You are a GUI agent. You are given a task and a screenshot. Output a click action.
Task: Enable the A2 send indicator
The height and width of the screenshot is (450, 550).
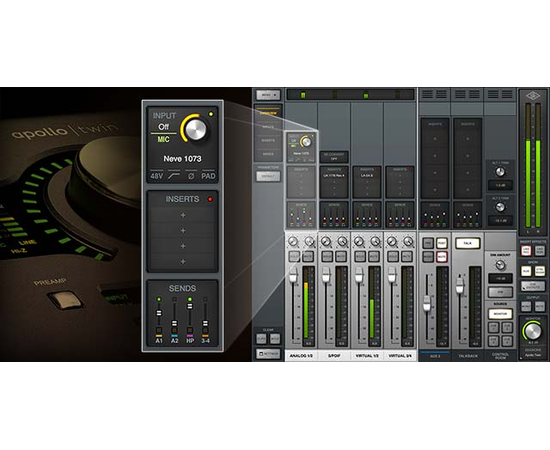[174, 299]
